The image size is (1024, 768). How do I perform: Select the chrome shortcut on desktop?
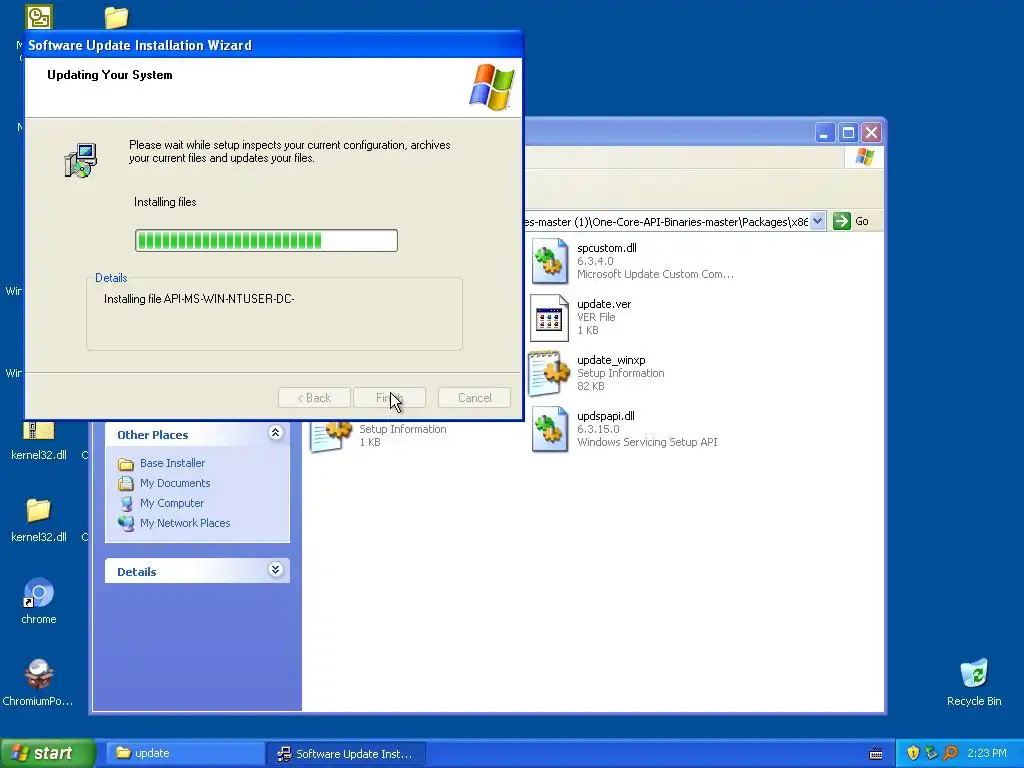point(39,594)
